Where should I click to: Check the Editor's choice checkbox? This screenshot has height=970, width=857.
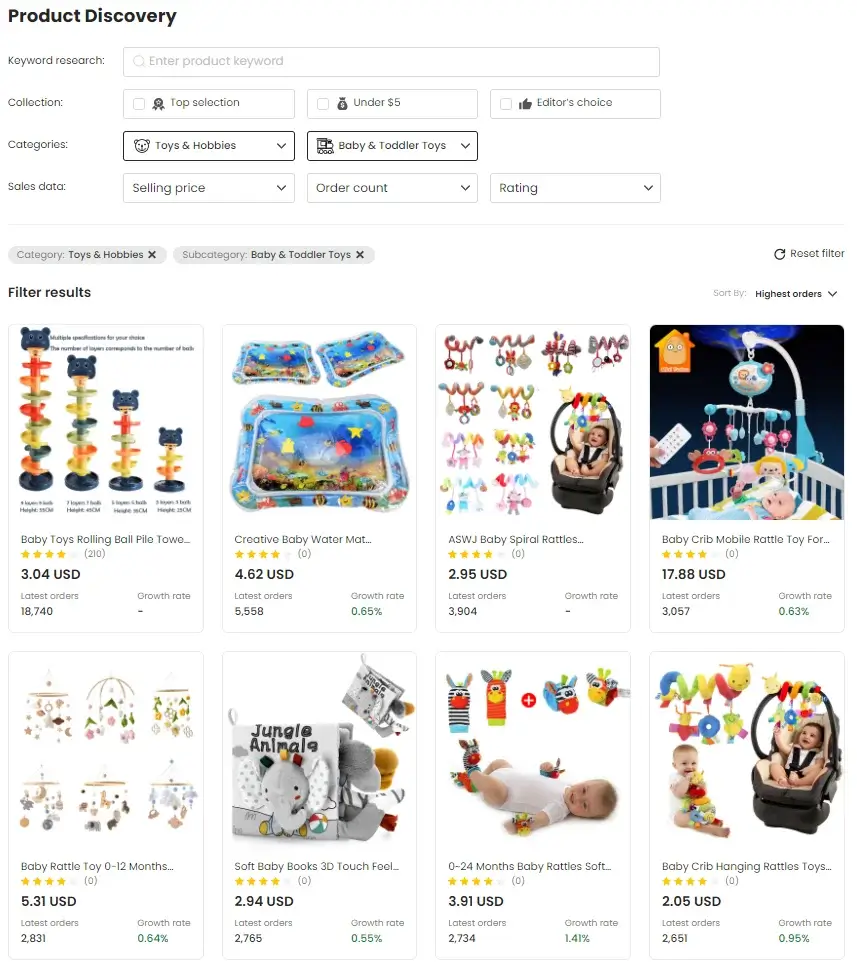[x=506, y=104]
